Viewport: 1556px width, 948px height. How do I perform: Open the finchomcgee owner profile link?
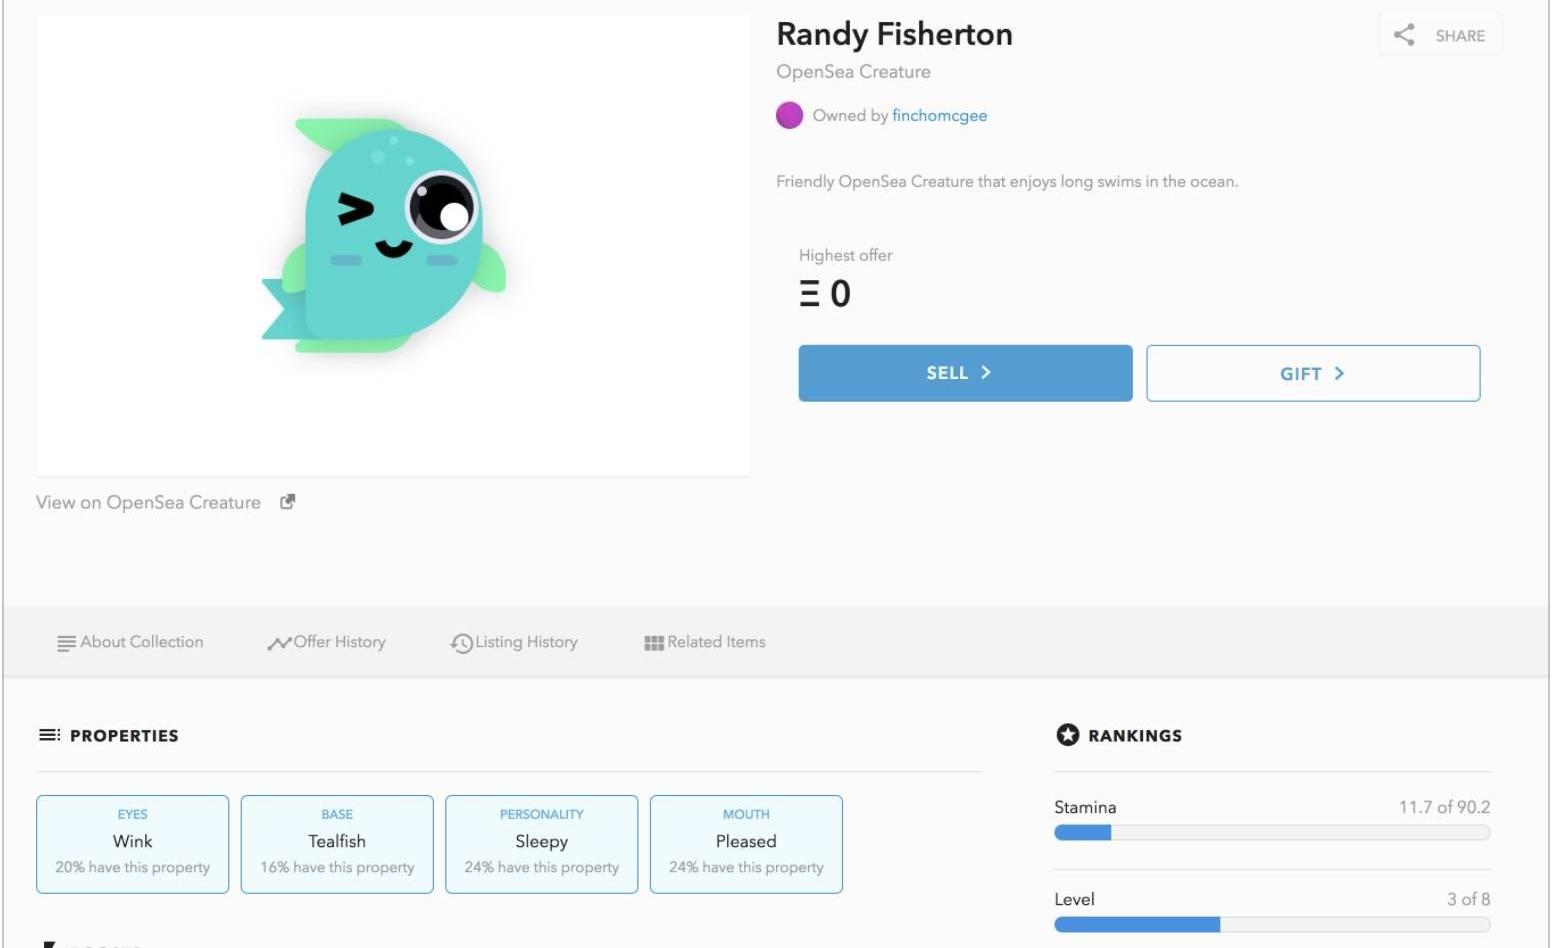[939, 115]
